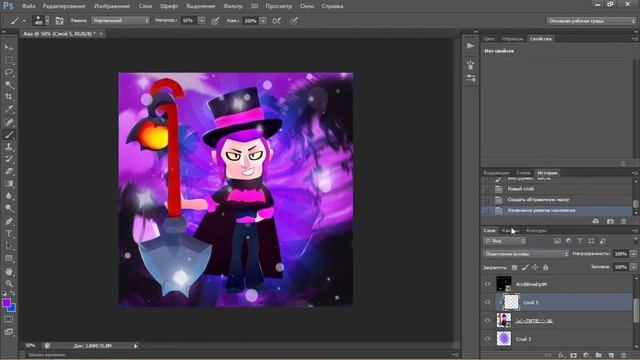The width and height of the screenshot is (640, 360).
Task: Open layer opacity dropdown arrow
Action: pyautogui.click(x=633, y=254)
